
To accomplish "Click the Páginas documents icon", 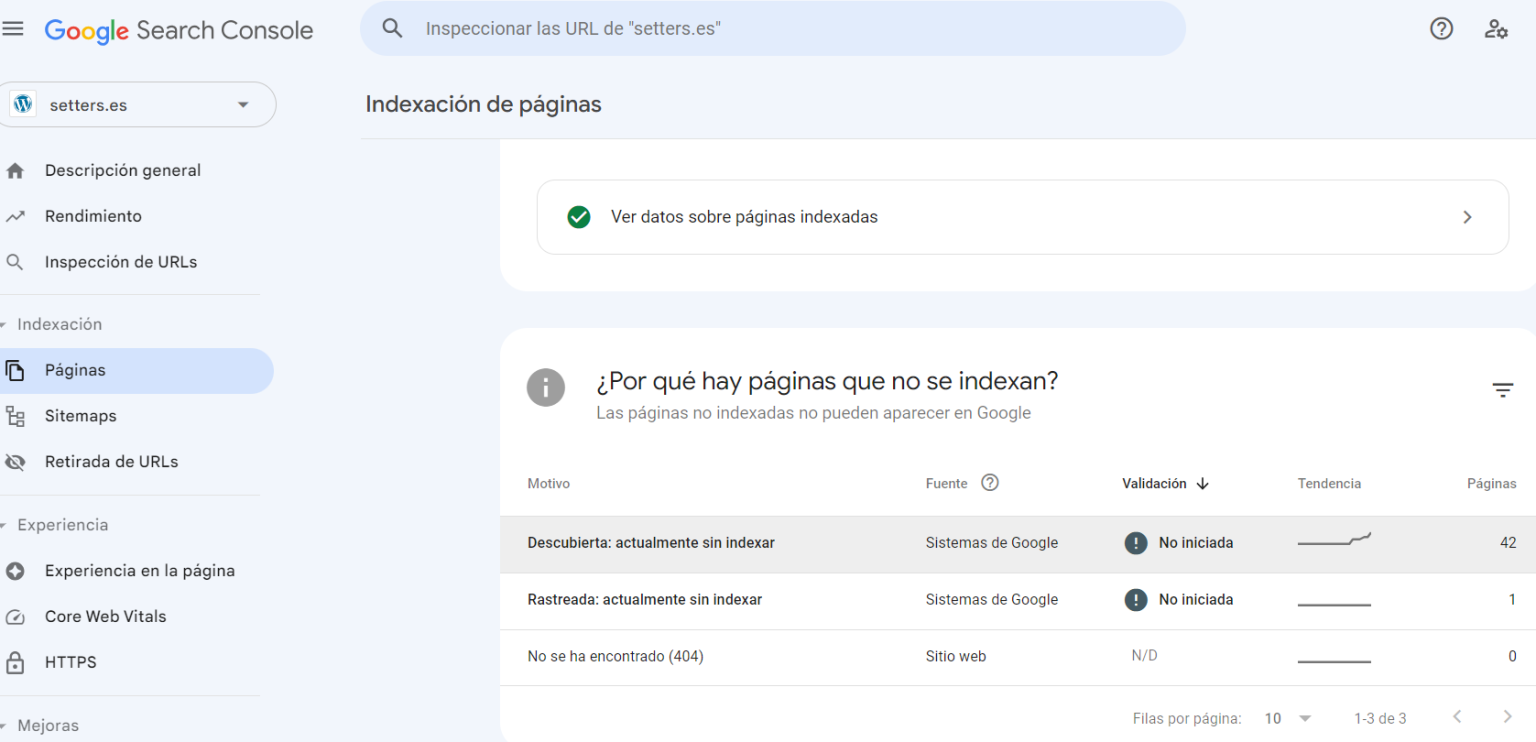I will point(15,371).
